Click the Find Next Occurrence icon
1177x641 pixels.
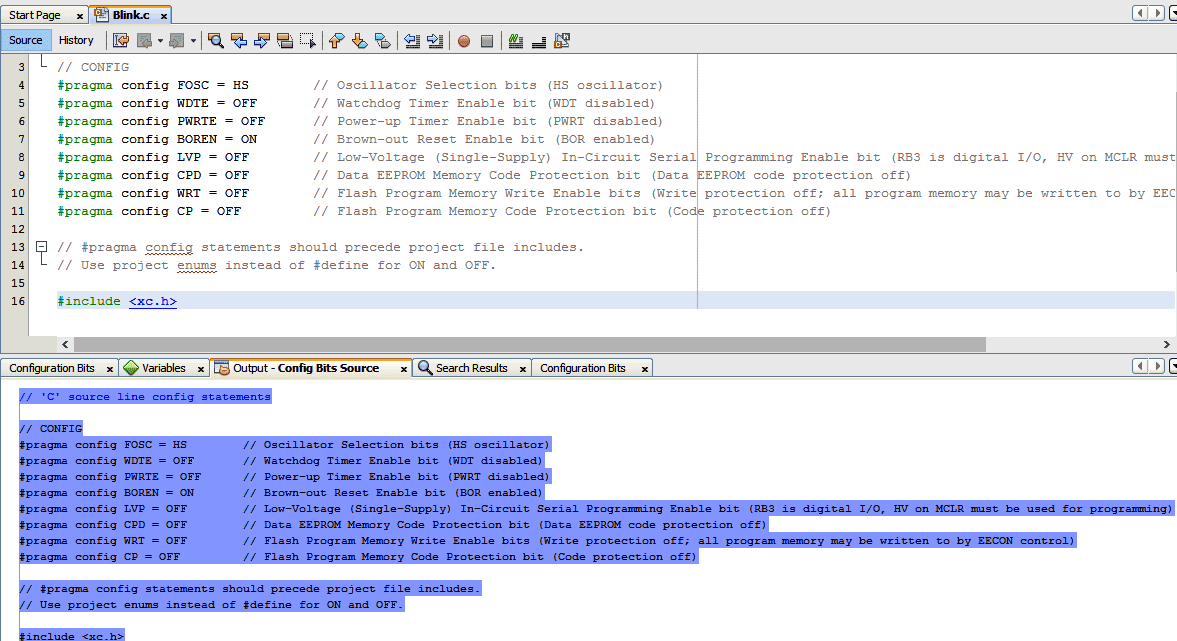coord(261,40)
